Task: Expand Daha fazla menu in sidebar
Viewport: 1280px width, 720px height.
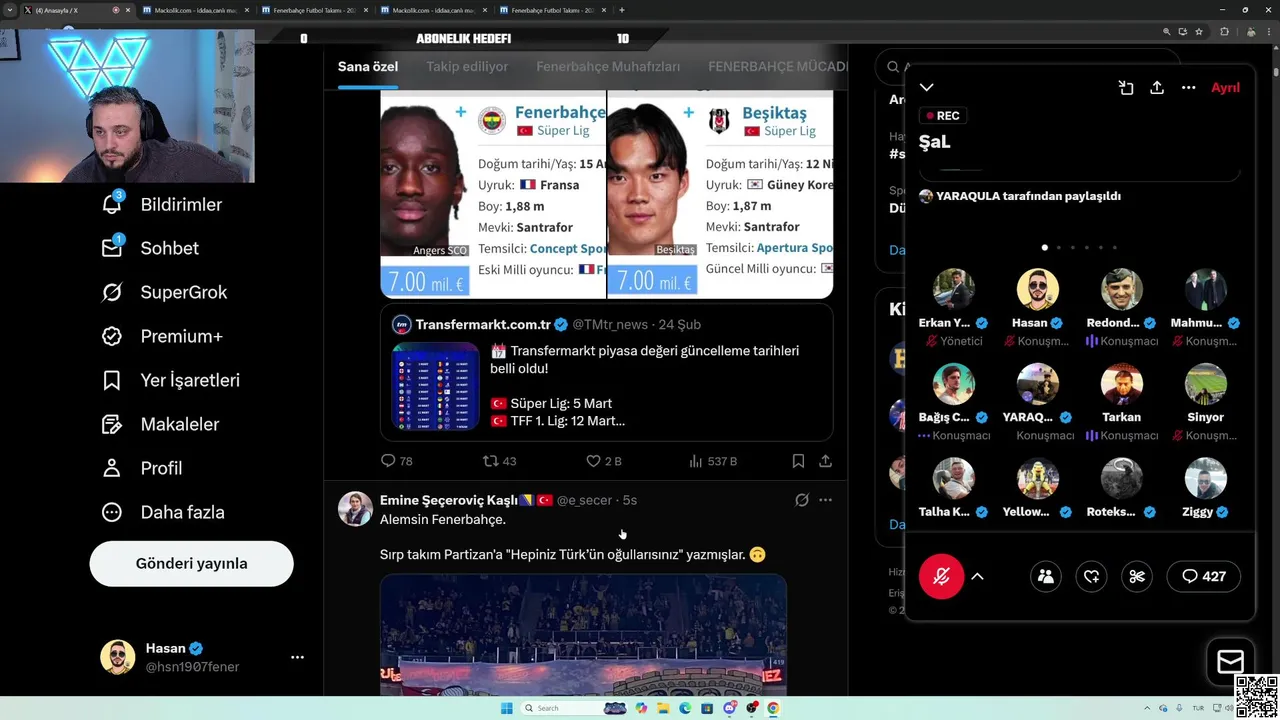Action: (163, 512)
